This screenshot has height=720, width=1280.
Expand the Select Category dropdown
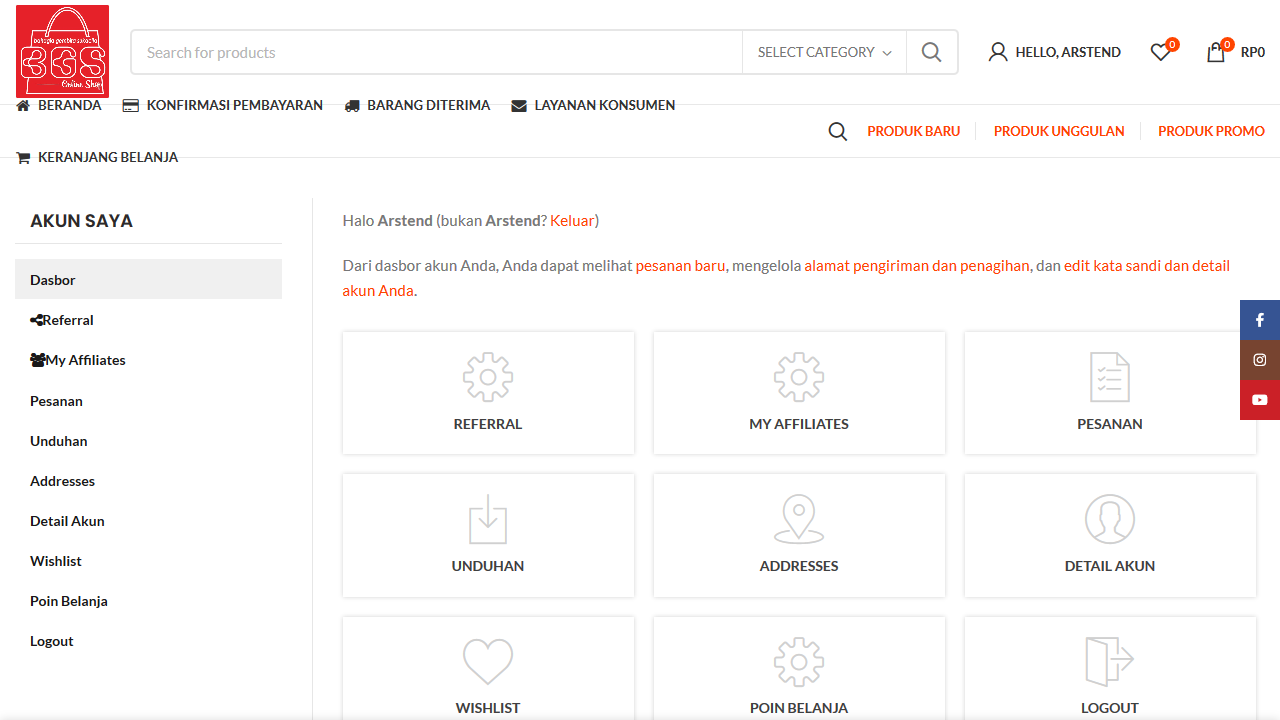point(824,52)
